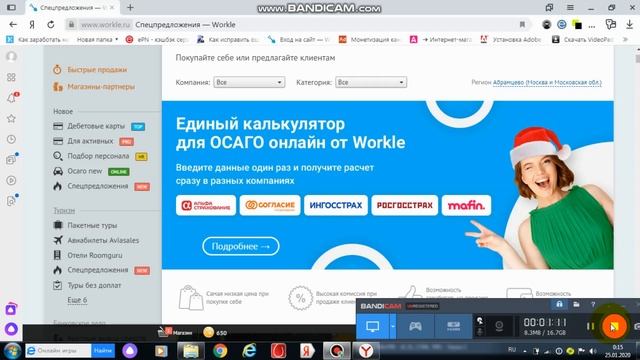The image size is (640, 360).
Task: Toggle Bandicam webcam overlay icon
Action: coord(499,326)
